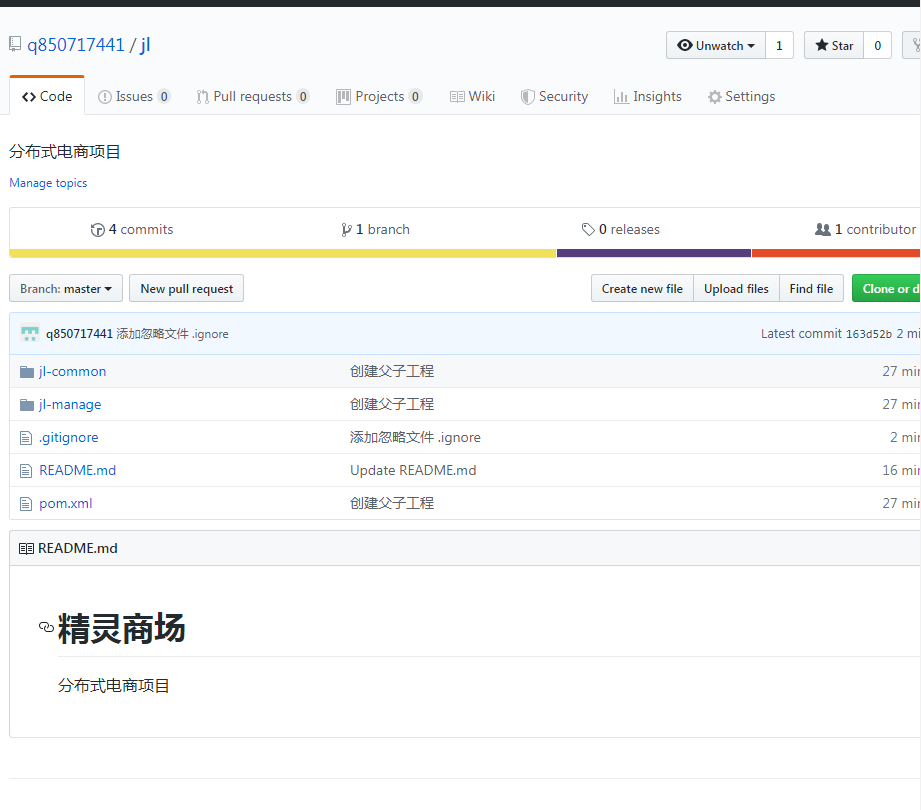
Task: Click the stargazers count 0
Action: [878, 45]
